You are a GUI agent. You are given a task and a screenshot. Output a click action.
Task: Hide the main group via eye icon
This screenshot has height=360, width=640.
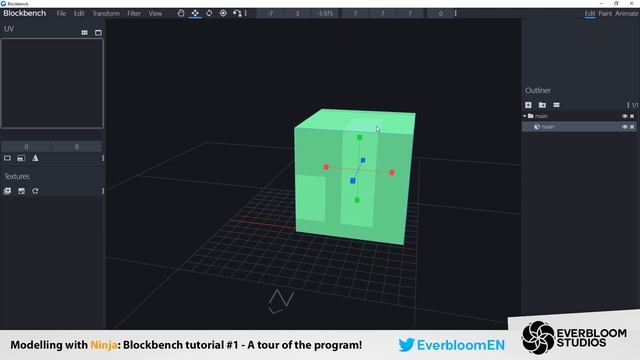click(624, 116)
